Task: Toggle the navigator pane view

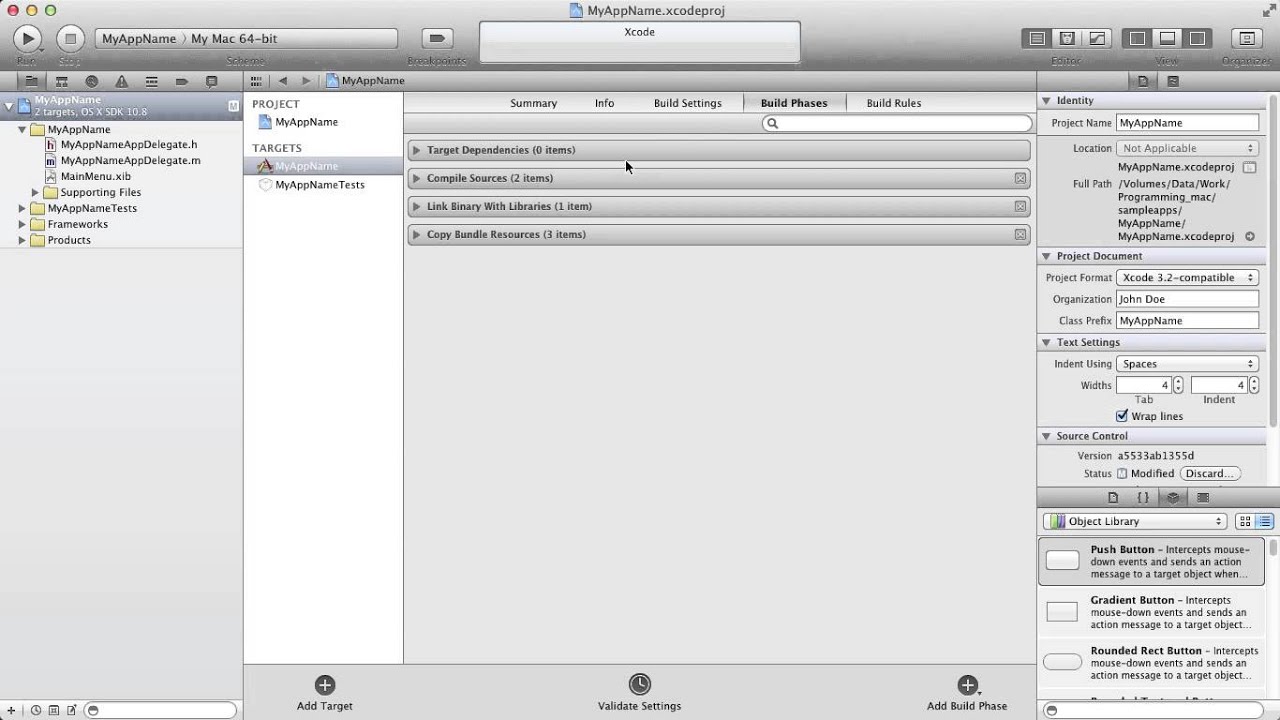Action: 1137,38
